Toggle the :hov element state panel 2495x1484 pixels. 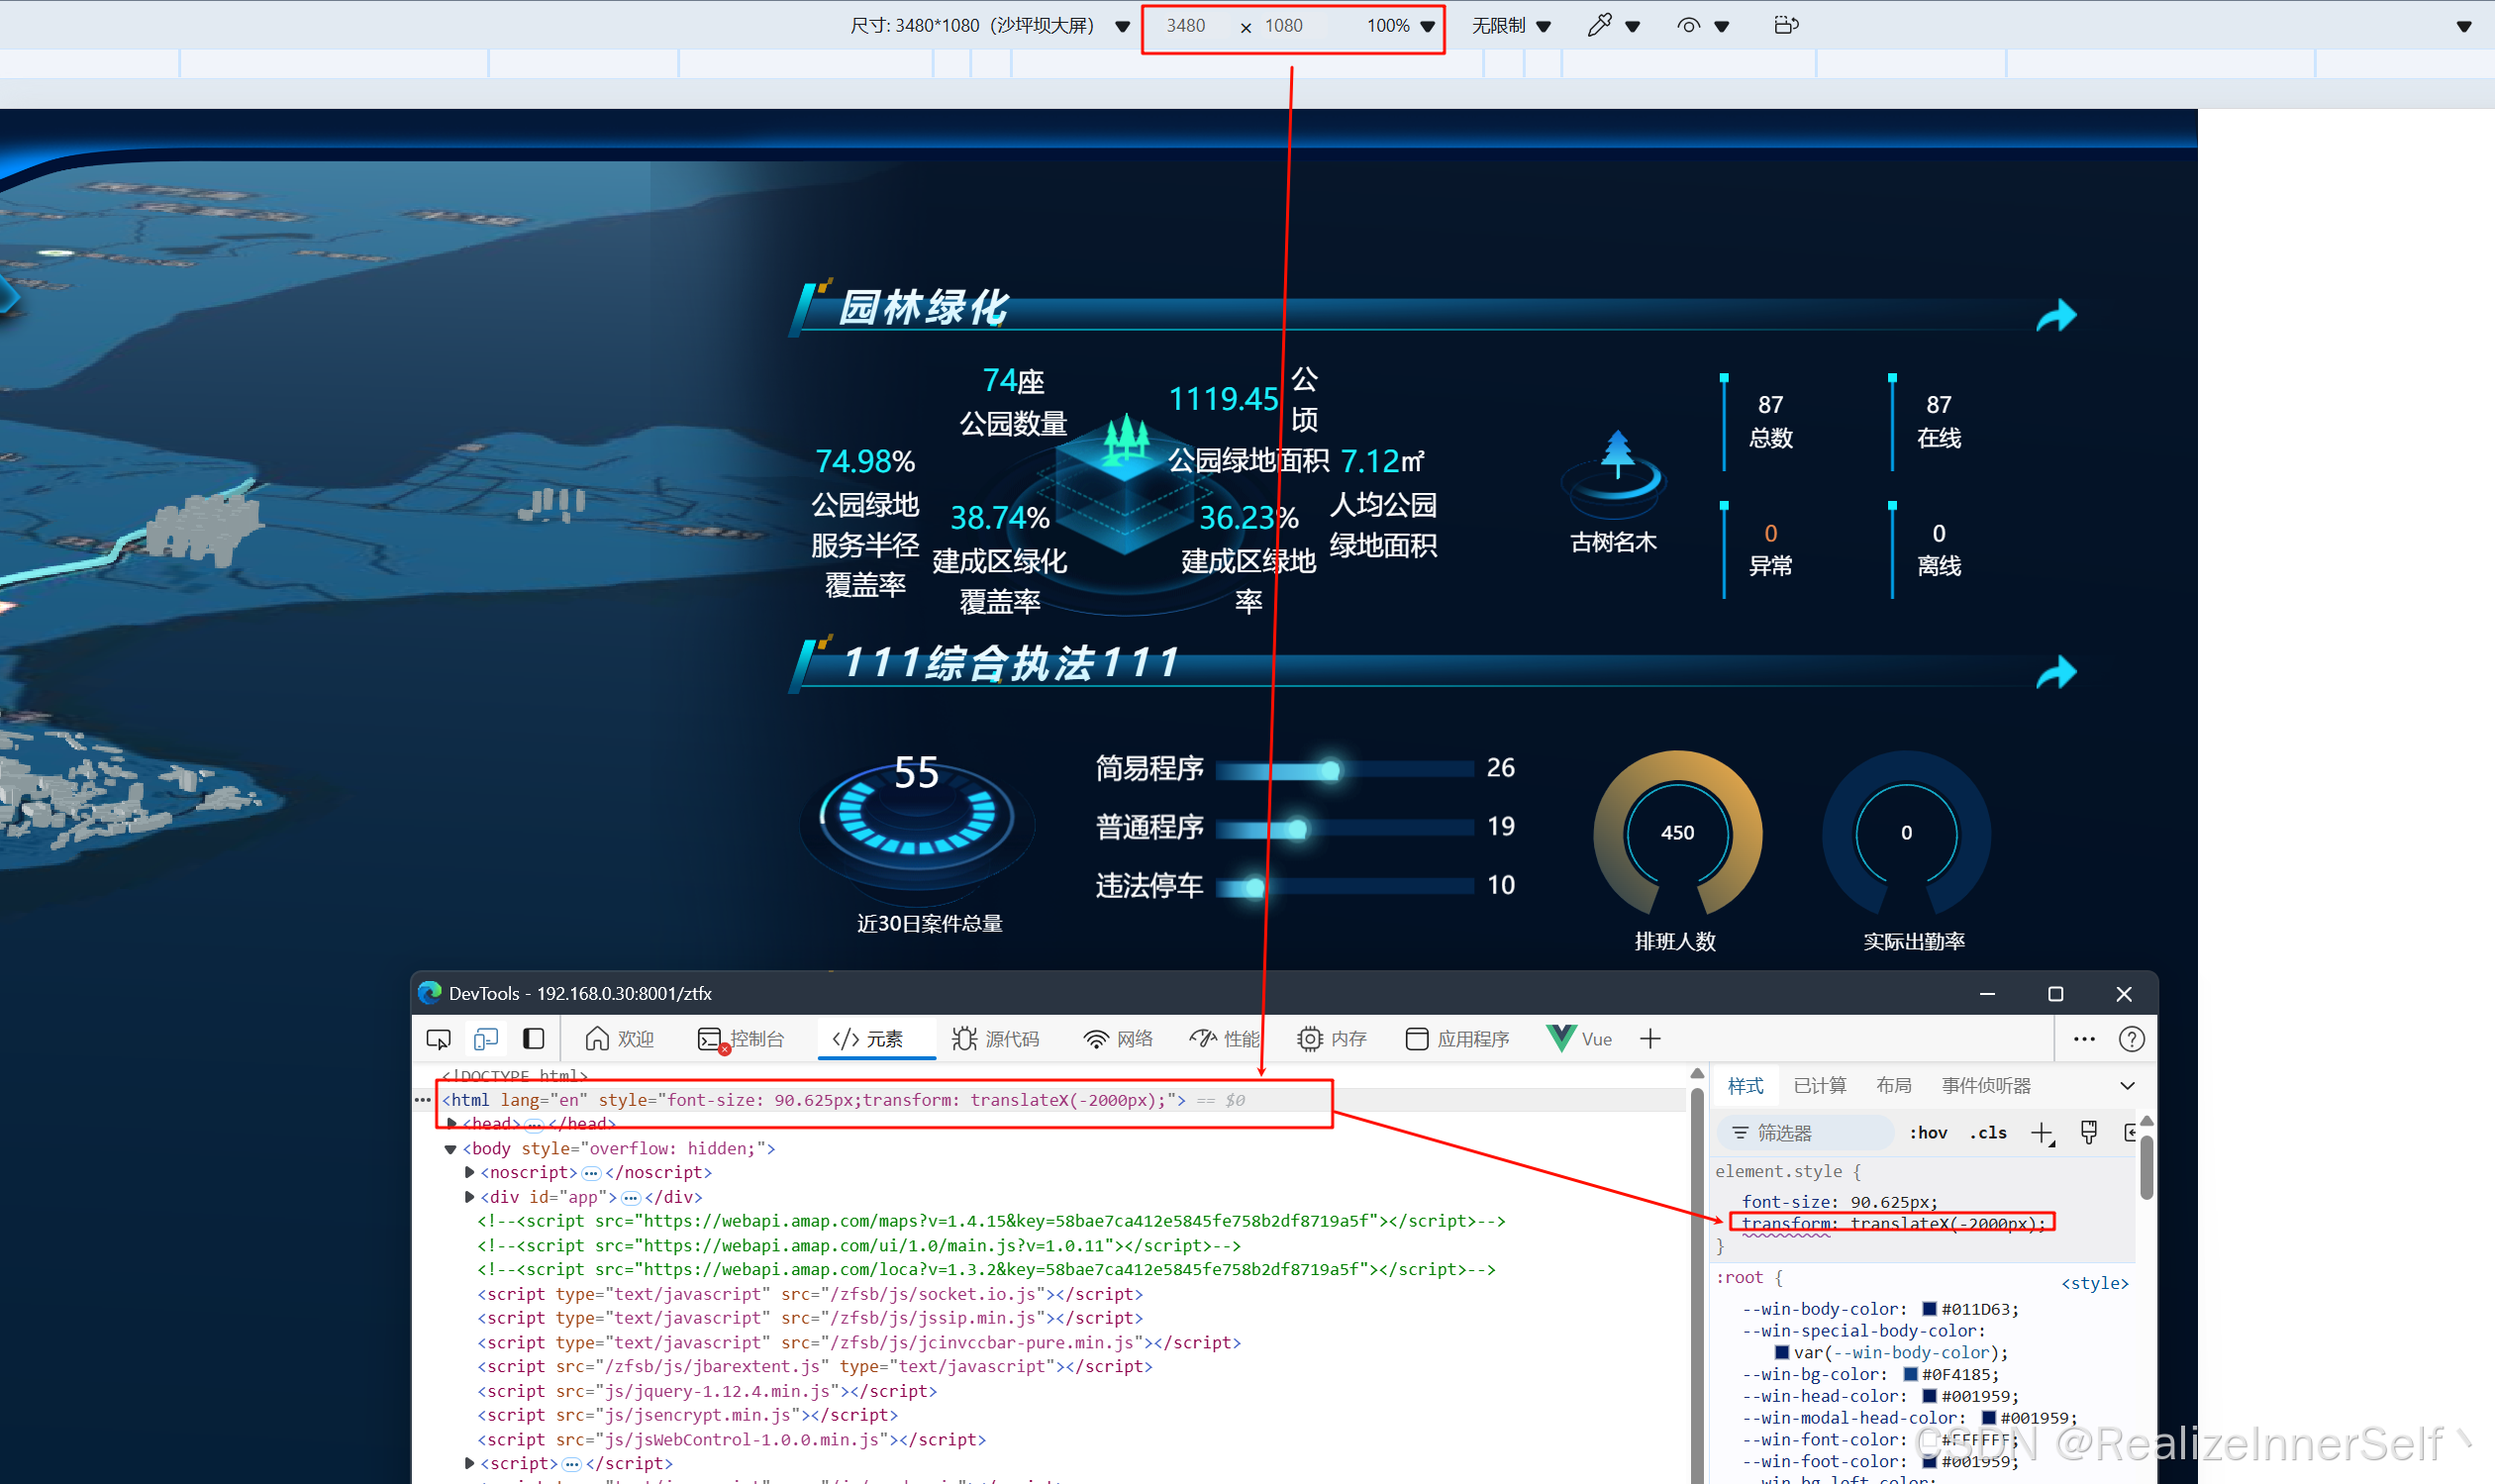1928,1133
